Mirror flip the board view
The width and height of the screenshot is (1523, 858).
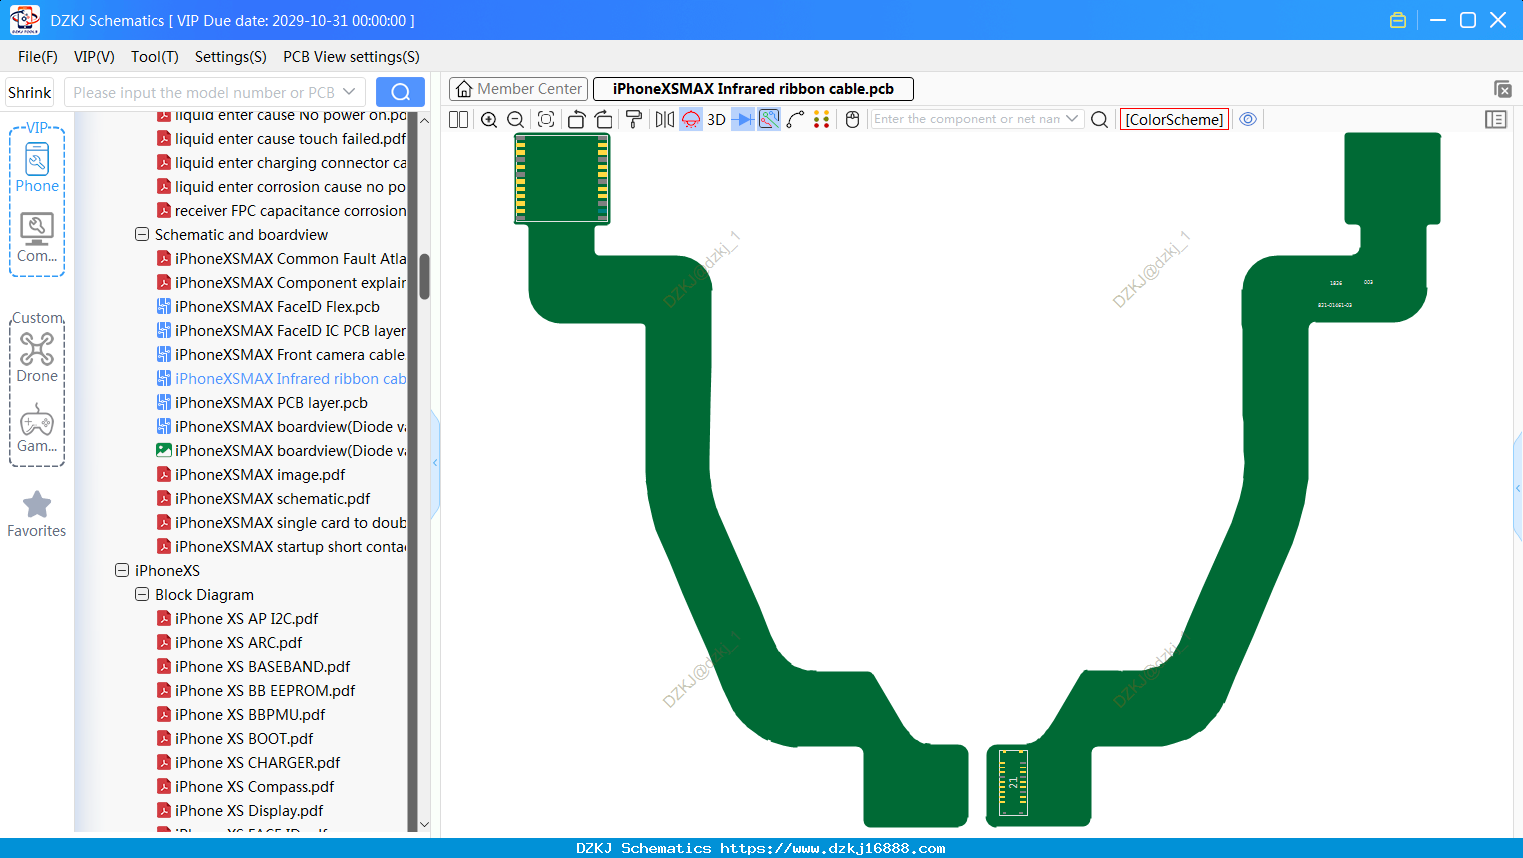point(665,119)
